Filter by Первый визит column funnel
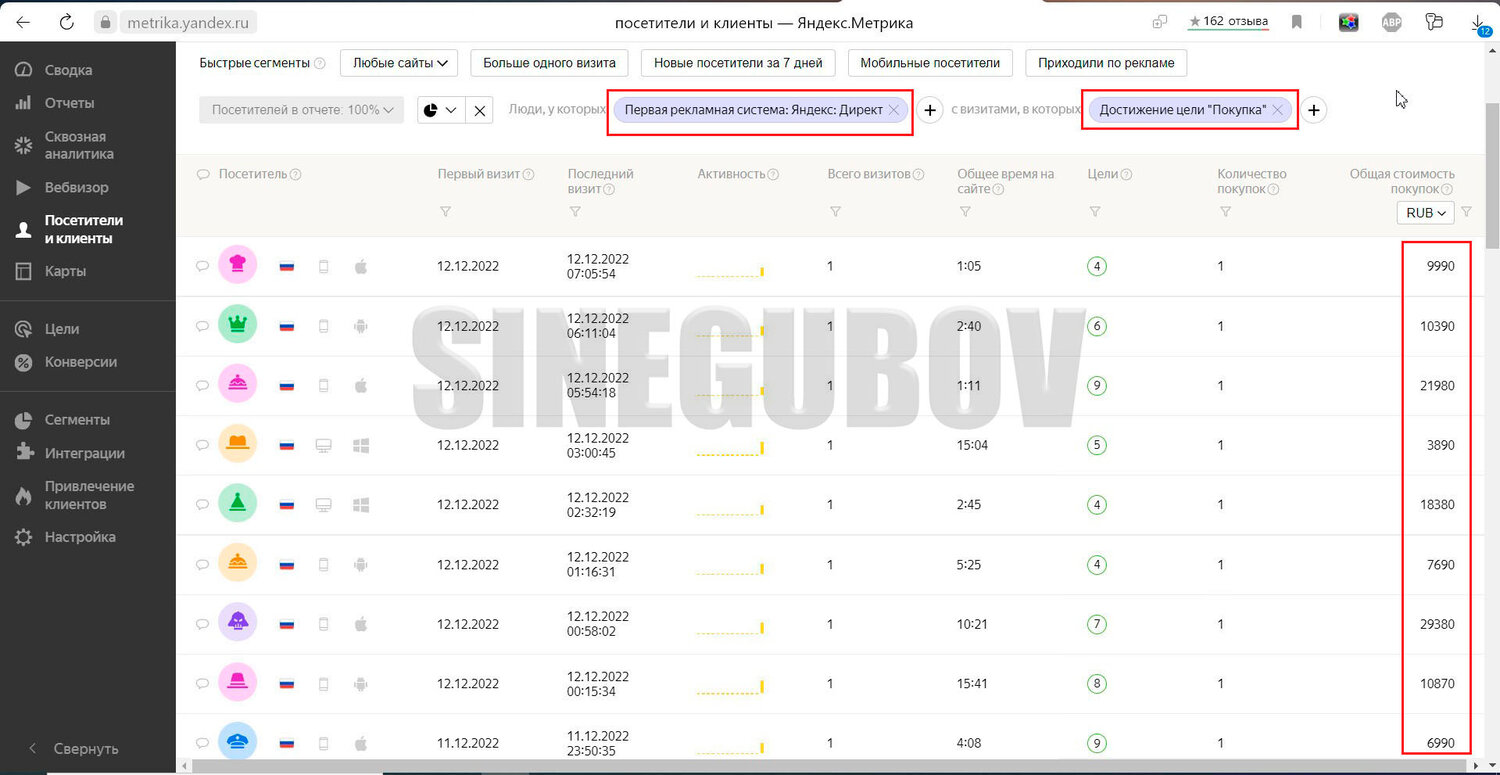The image size is (1500, 775). 445,211
